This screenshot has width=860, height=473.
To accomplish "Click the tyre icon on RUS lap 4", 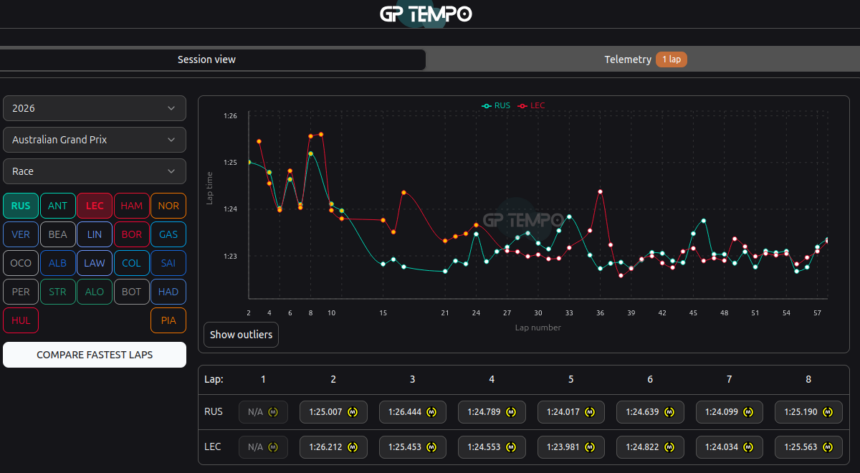I will tap(511, 412).
